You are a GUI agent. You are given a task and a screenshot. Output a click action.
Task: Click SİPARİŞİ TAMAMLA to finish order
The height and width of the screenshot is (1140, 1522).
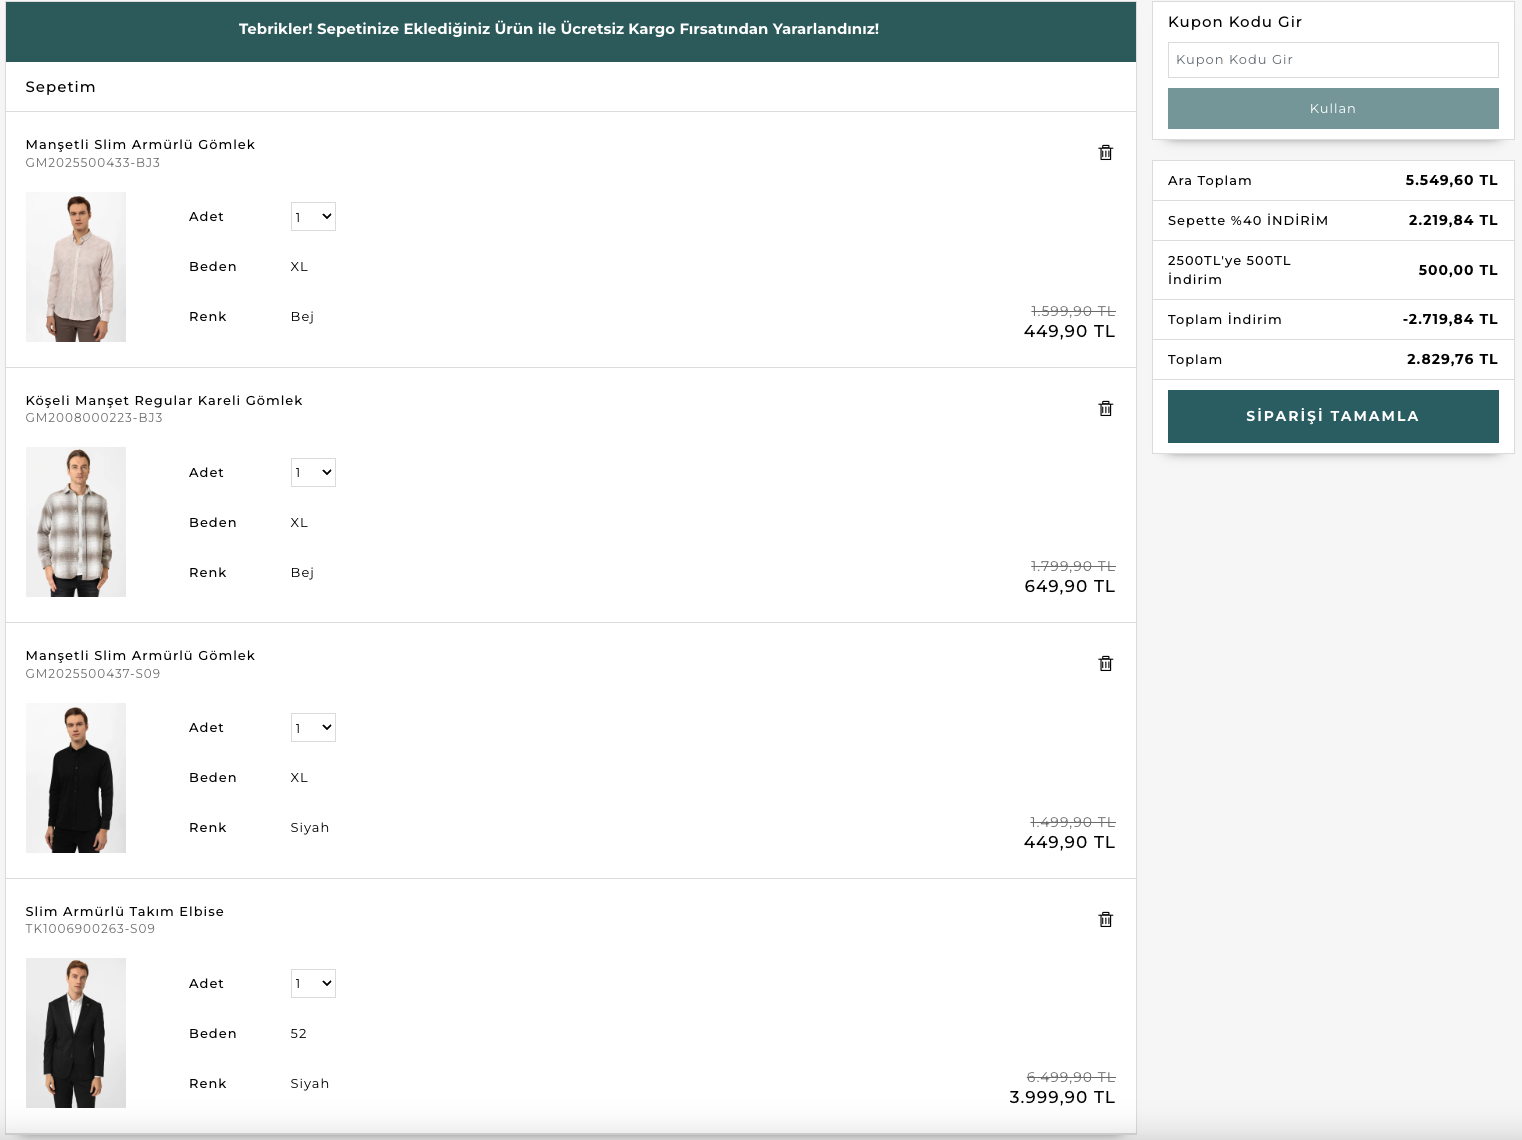coord(1333,416)
